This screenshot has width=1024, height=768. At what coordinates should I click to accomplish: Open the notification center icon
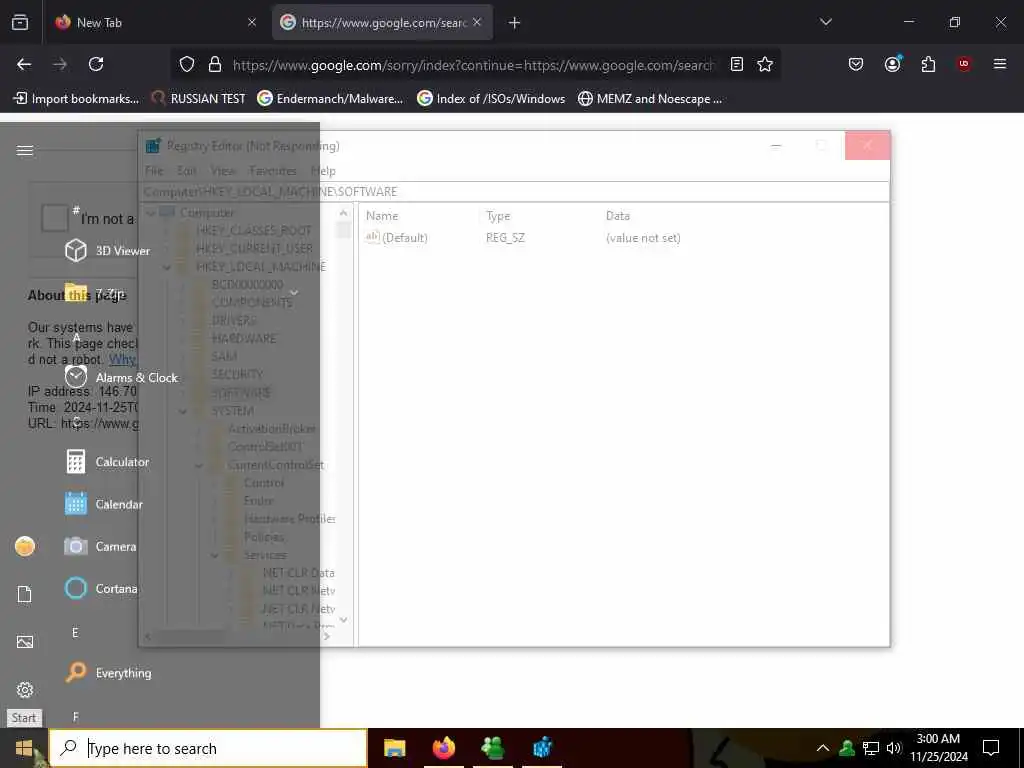[991, 748]
